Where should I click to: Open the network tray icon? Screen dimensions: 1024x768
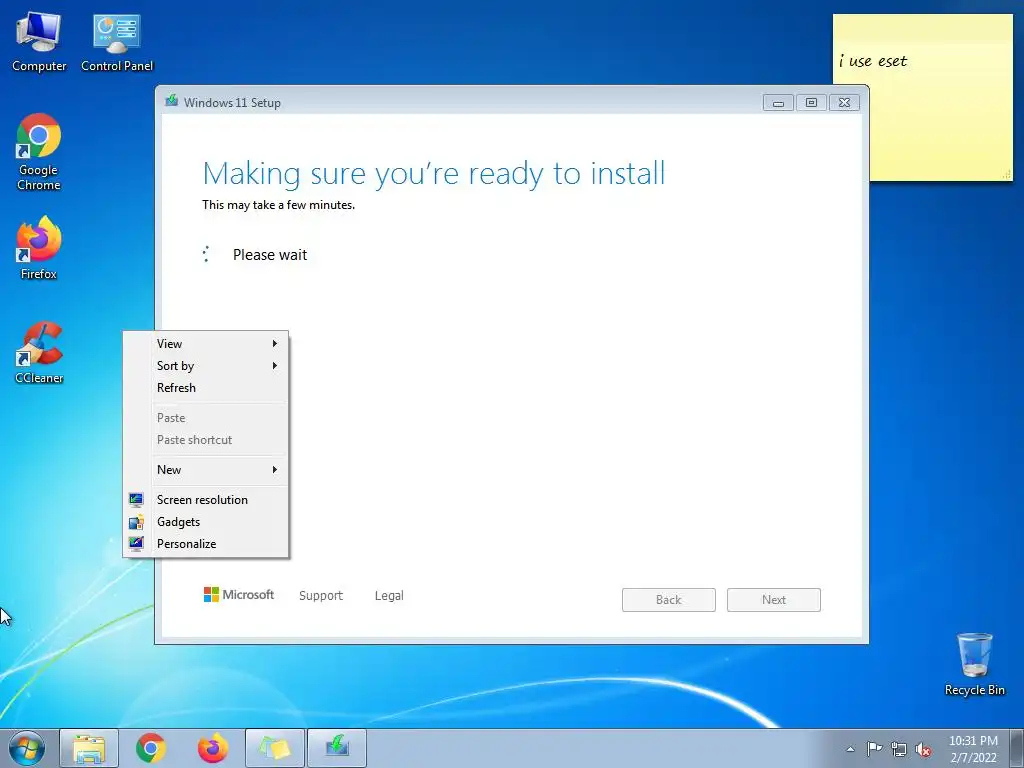899,749
